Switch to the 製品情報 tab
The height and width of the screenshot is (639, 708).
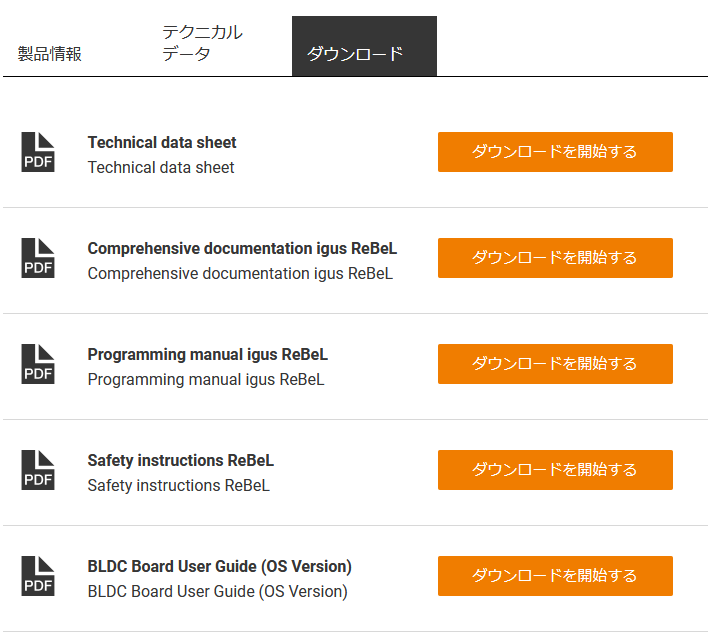50,54
